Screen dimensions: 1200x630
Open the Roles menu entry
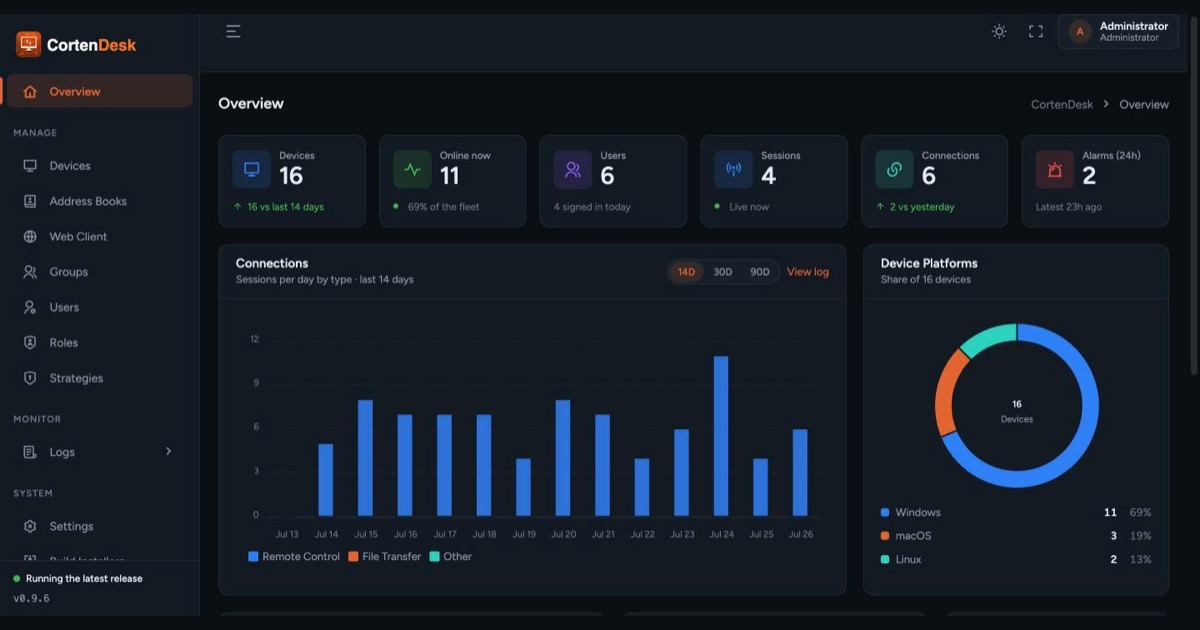point(97,343)
